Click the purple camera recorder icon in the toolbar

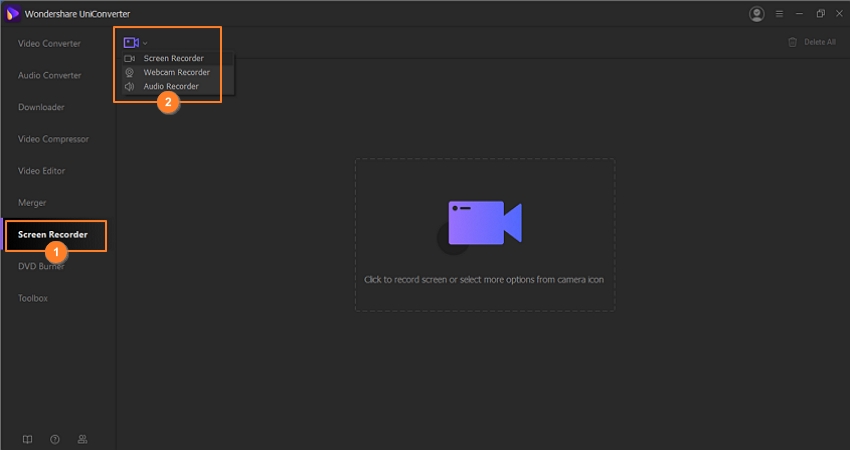(131, 42)
